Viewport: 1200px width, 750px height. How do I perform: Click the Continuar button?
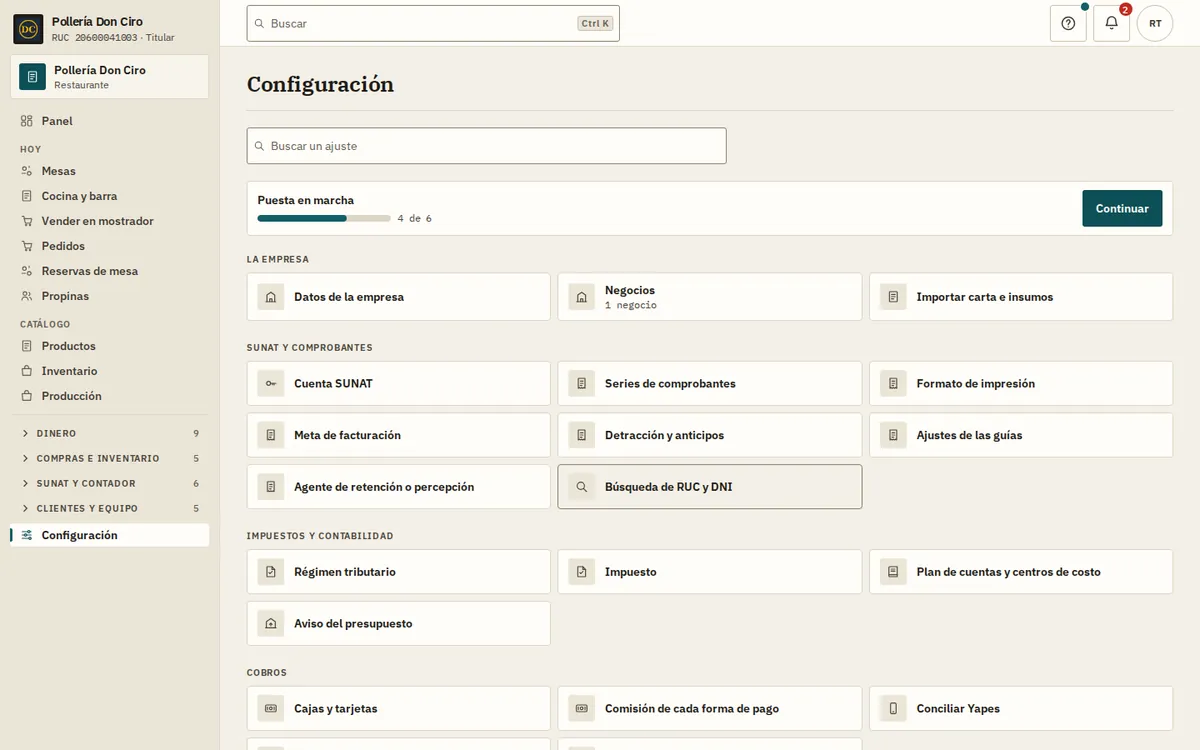tap(1122, 208)
